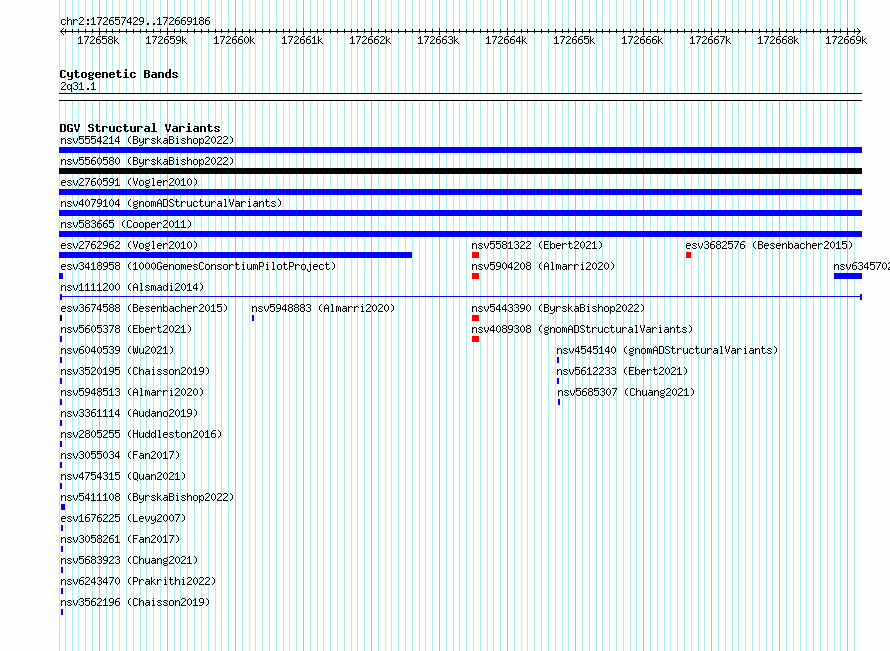
Task: Click nsv4089308 (gnomADStructuralVariants) label
Action: tap(582, 329)
